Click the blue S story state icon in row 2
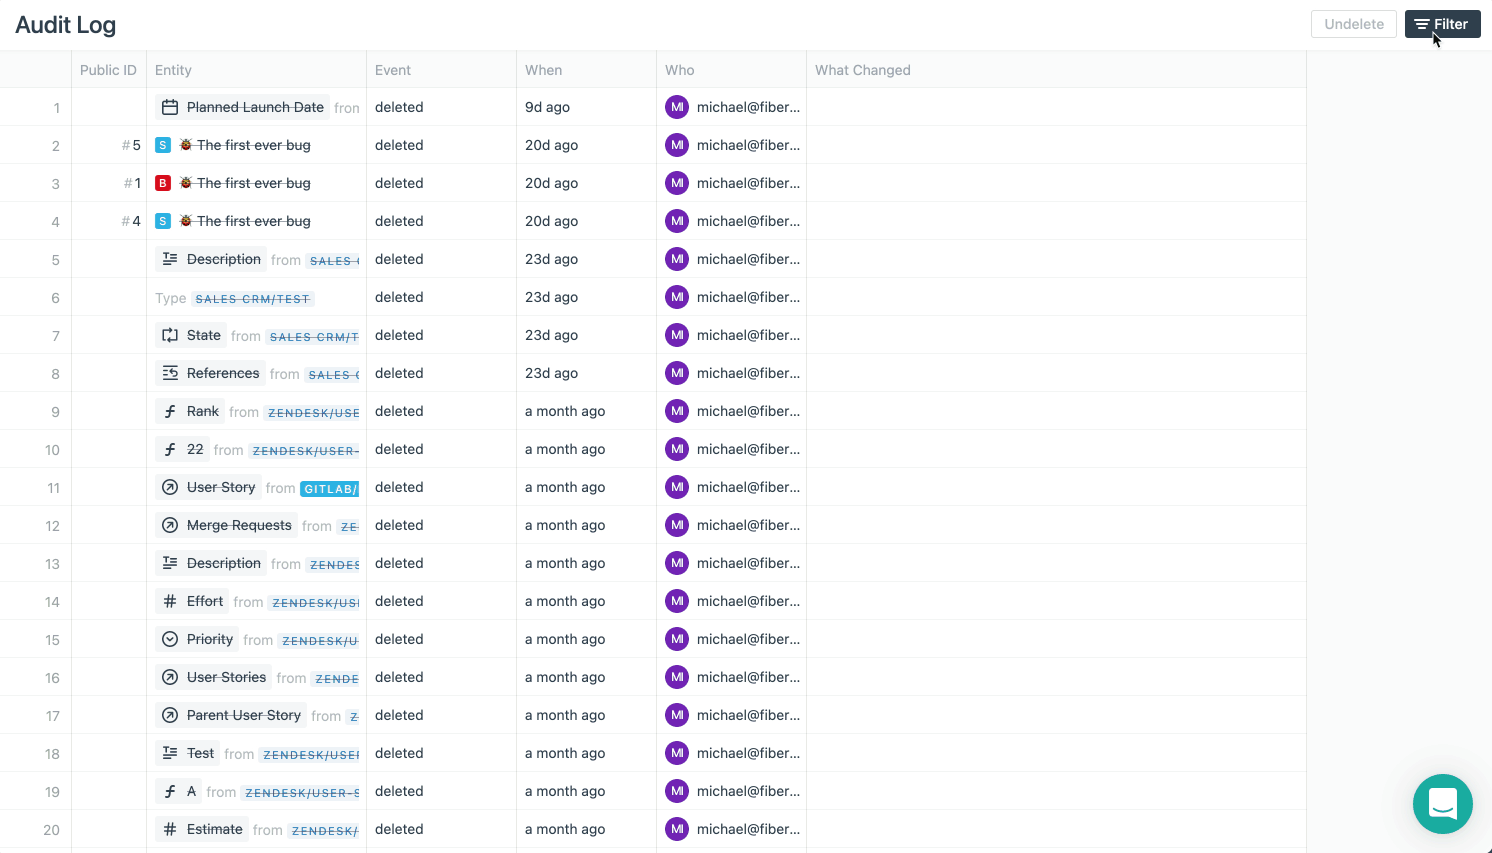 tap(163, 145)
